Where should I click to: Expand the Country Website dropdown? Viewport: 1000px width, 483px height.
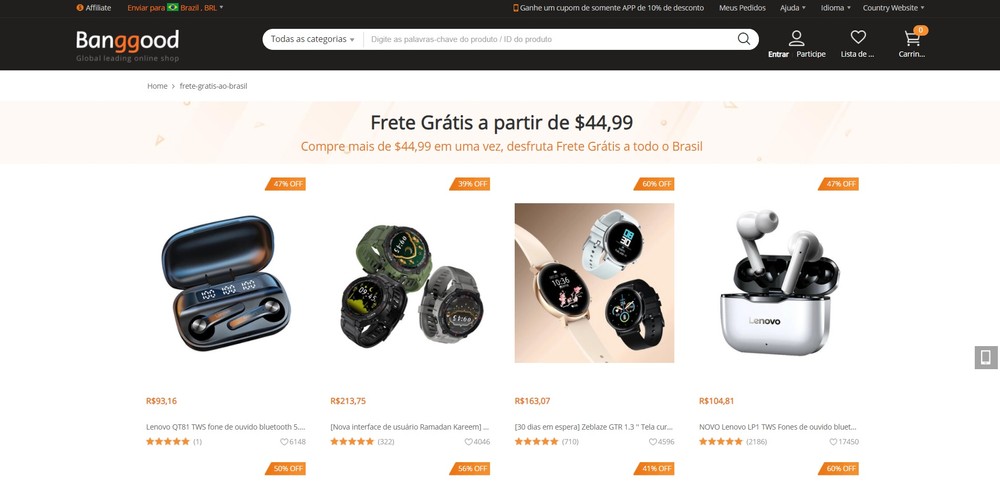[893, 8]
